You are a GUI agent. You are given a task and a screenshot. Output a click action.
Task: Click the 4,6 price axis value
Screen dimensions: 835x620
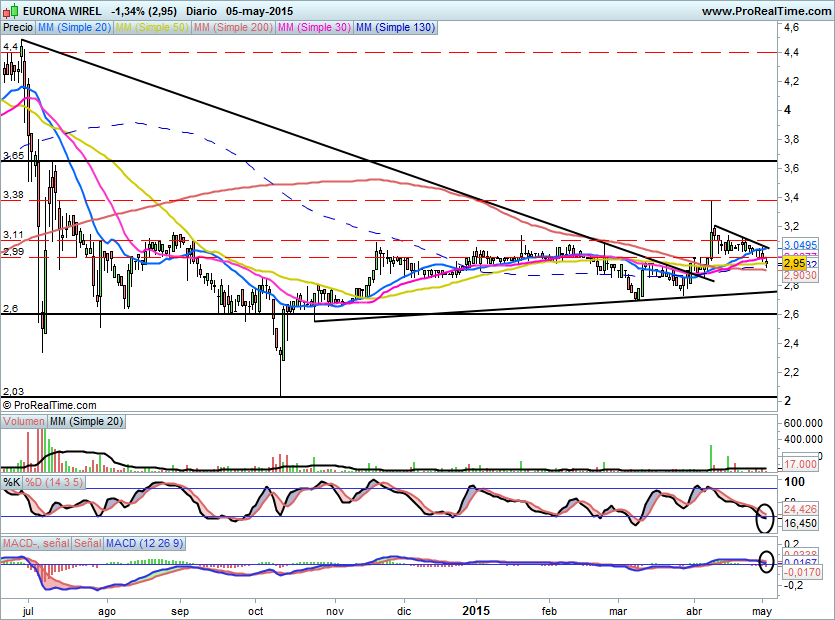(x=791, y=27)
